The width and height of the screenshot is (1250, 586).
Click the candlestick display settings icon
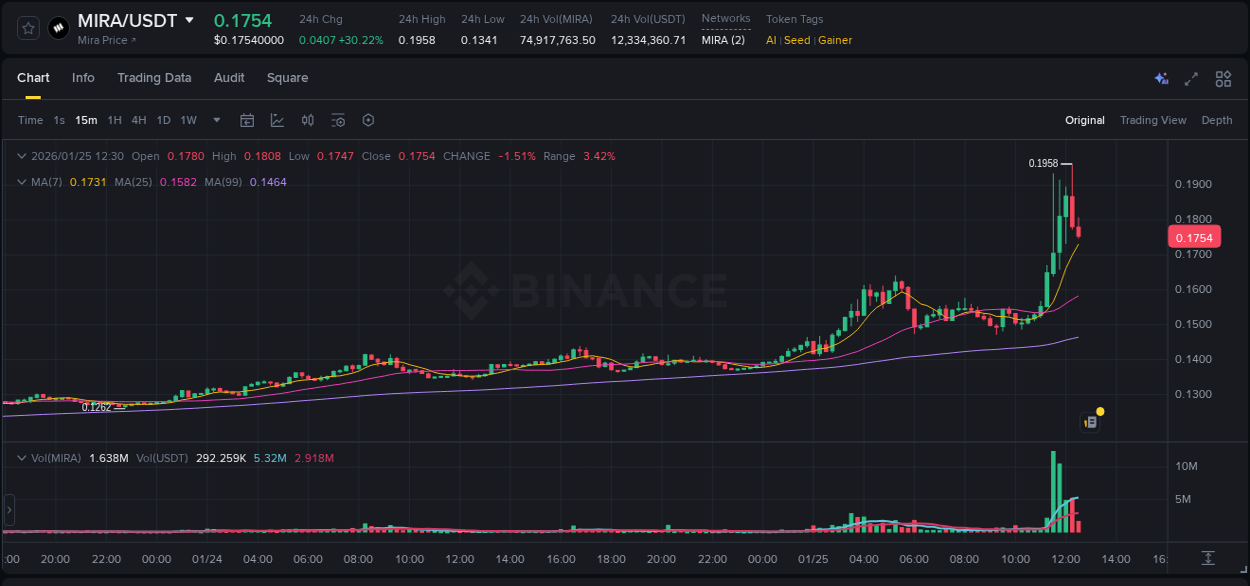pos(307,120)
